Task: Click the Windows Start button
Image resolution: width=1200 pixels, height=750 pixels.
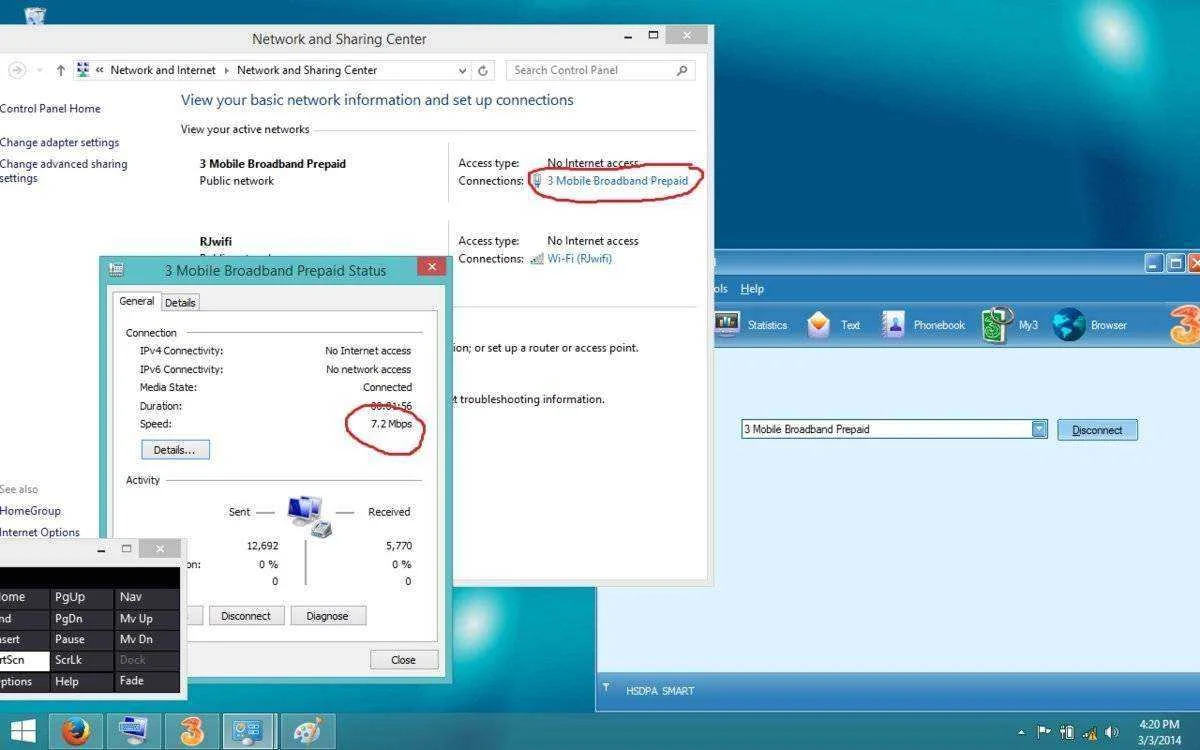Action: click(x=22, y=731)
